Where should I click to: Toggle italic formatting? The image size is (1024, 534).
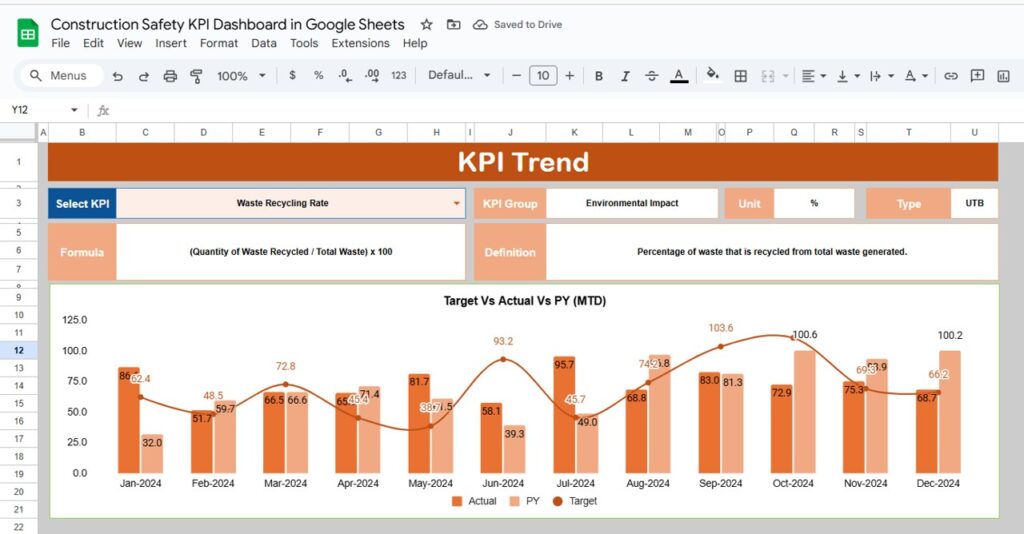click(x=625, y=76)
